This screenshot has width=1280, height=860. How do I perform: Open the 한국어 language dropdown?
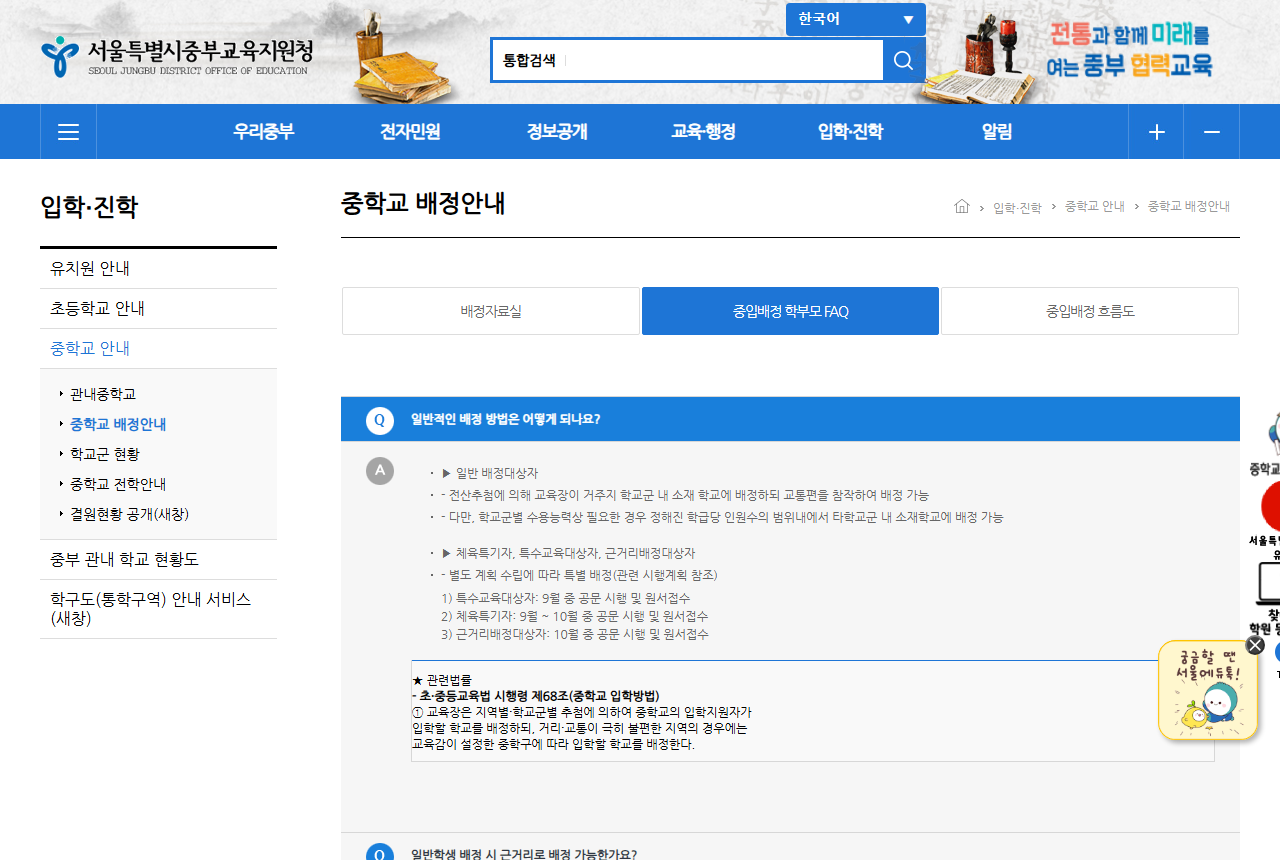[856, 19]
